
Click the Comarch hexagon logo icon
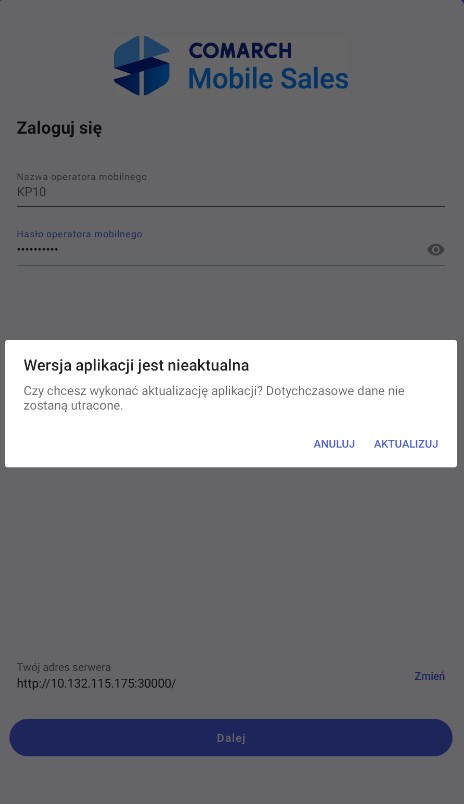142,65
